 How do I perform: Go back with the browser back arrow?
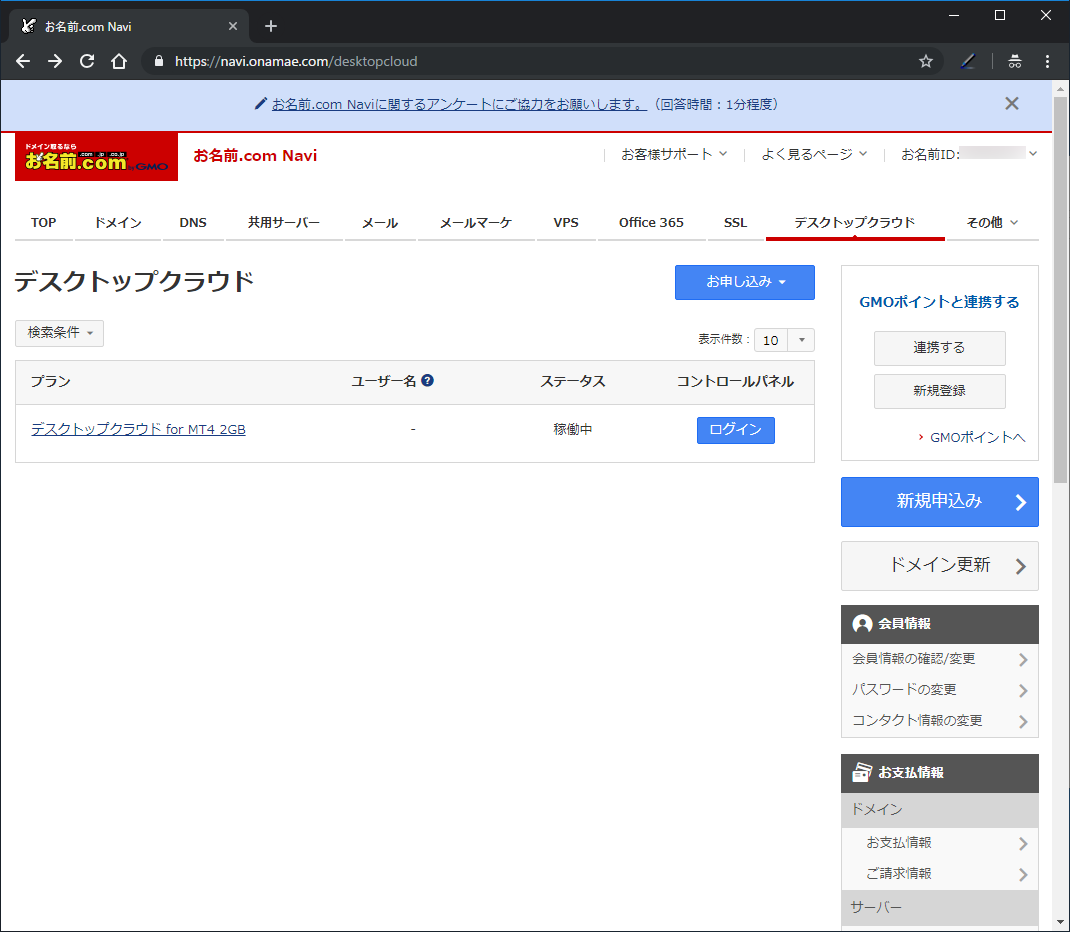click(x=23, y=61)
